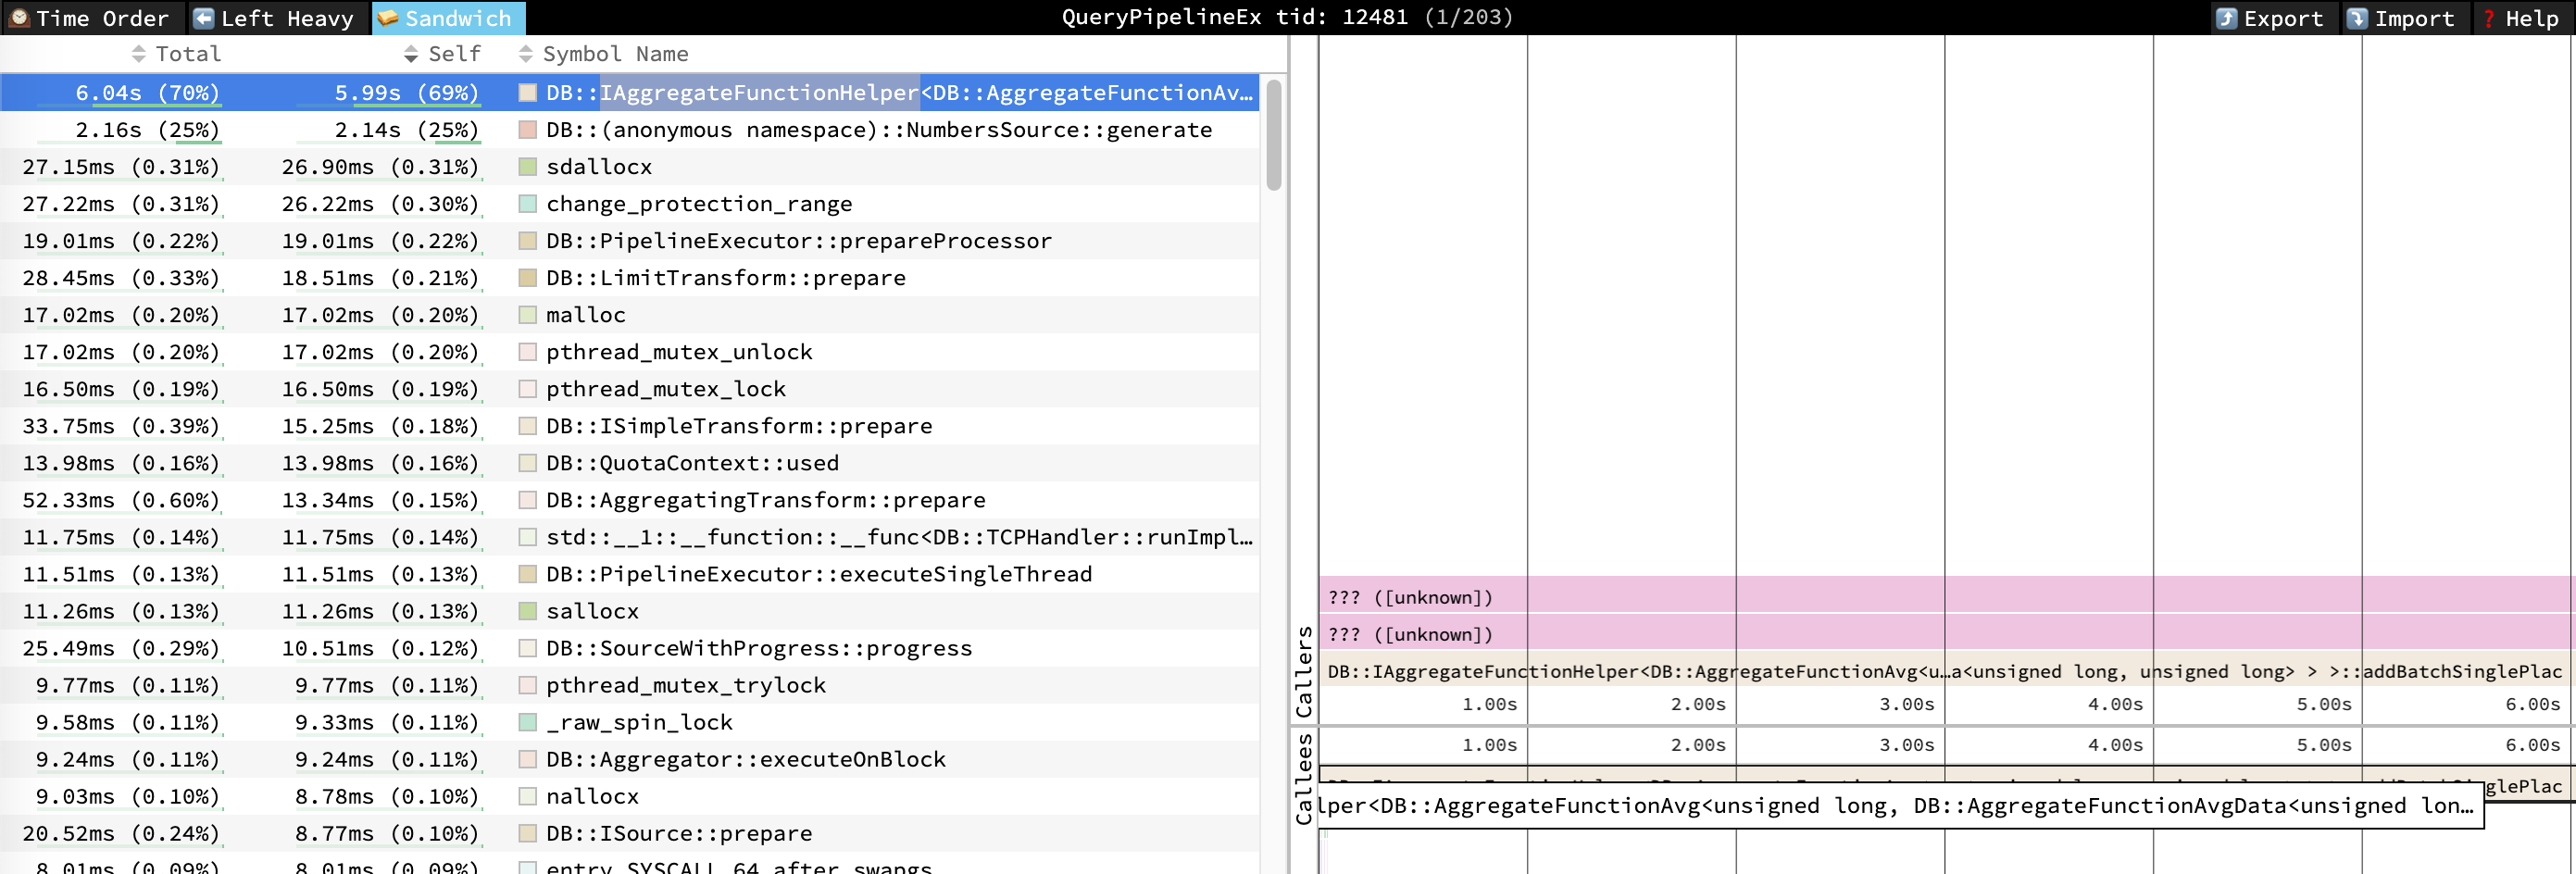
Task: Click the Export icon
Action: click(x=2227, y=18)
